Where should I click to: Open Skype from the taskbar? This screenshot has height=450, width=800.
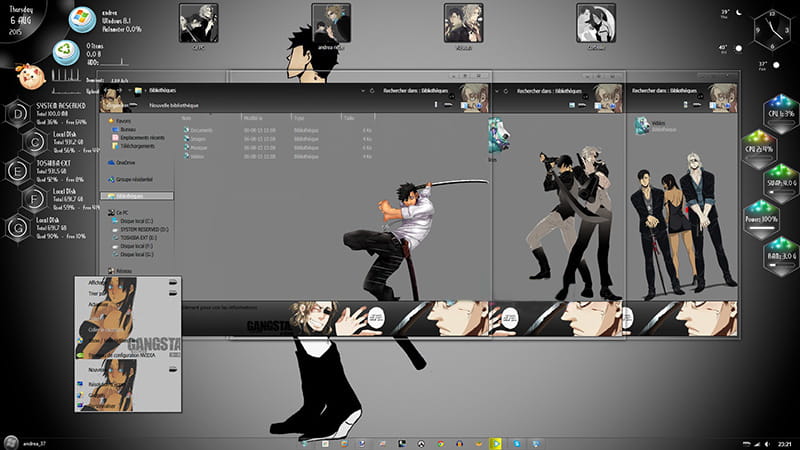click(x=517, y=444)
